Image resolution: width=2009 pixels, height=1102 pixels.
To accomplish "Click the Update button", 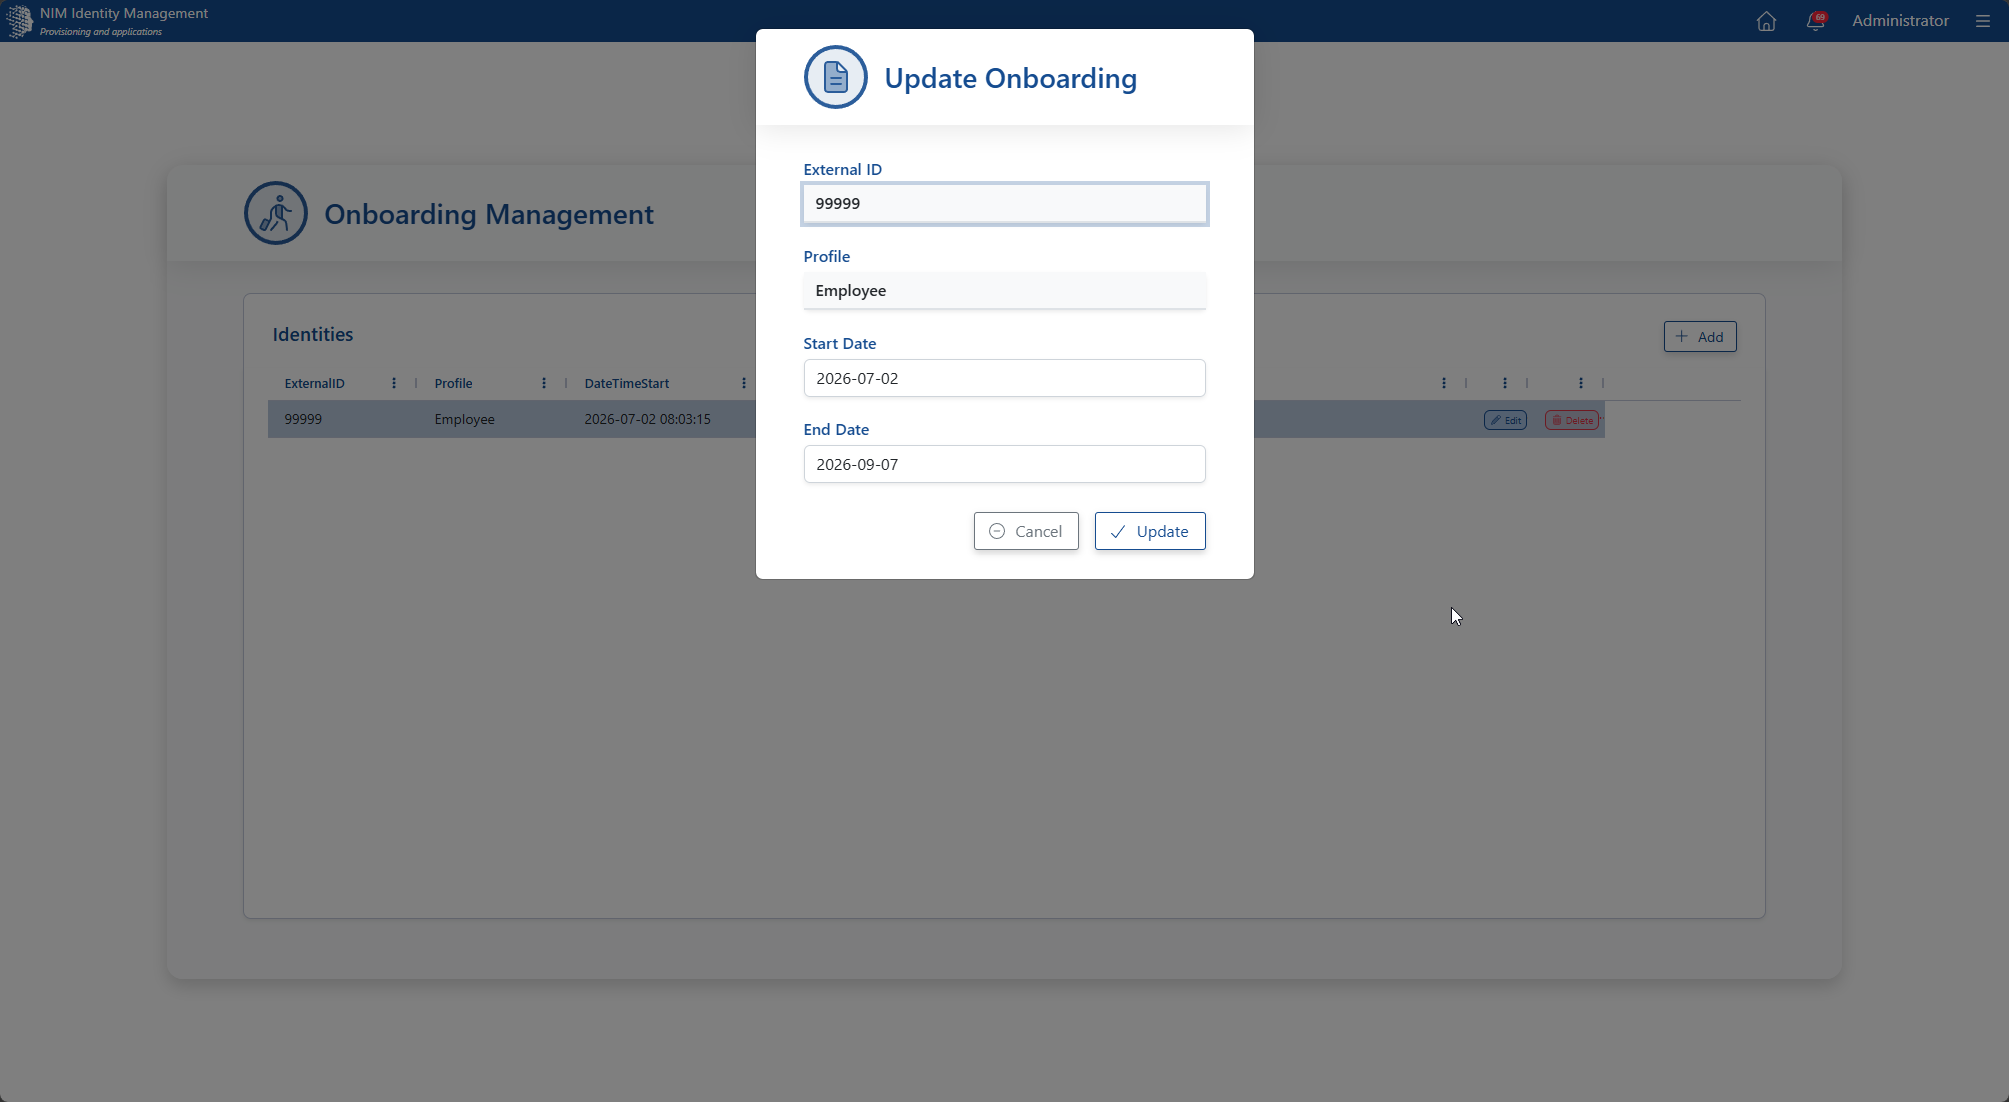I will click(x=1150, y=531).
